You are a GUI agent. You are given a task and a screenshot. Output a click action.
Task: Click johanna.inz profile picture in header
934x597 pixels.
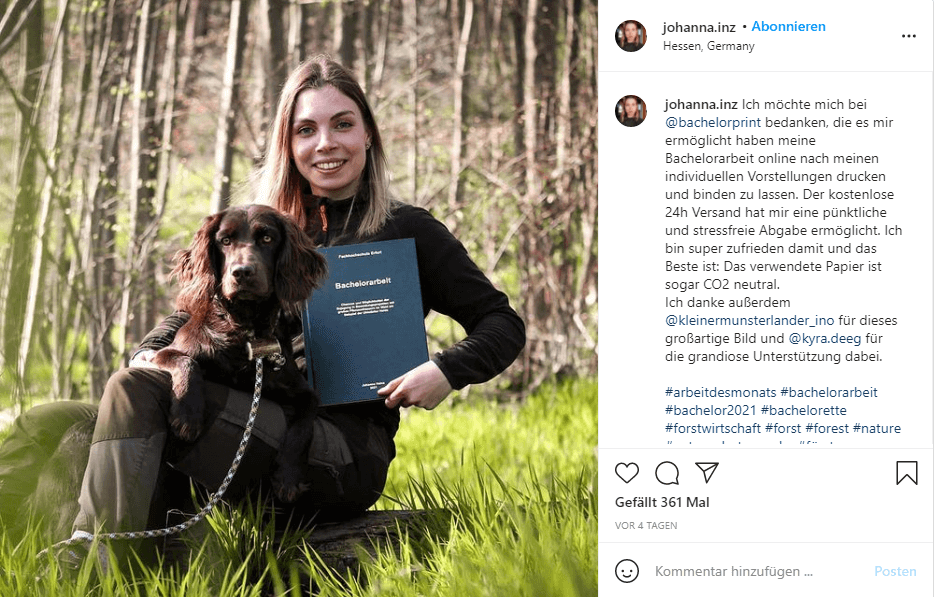pyautogui.click(x=631, y=36)
